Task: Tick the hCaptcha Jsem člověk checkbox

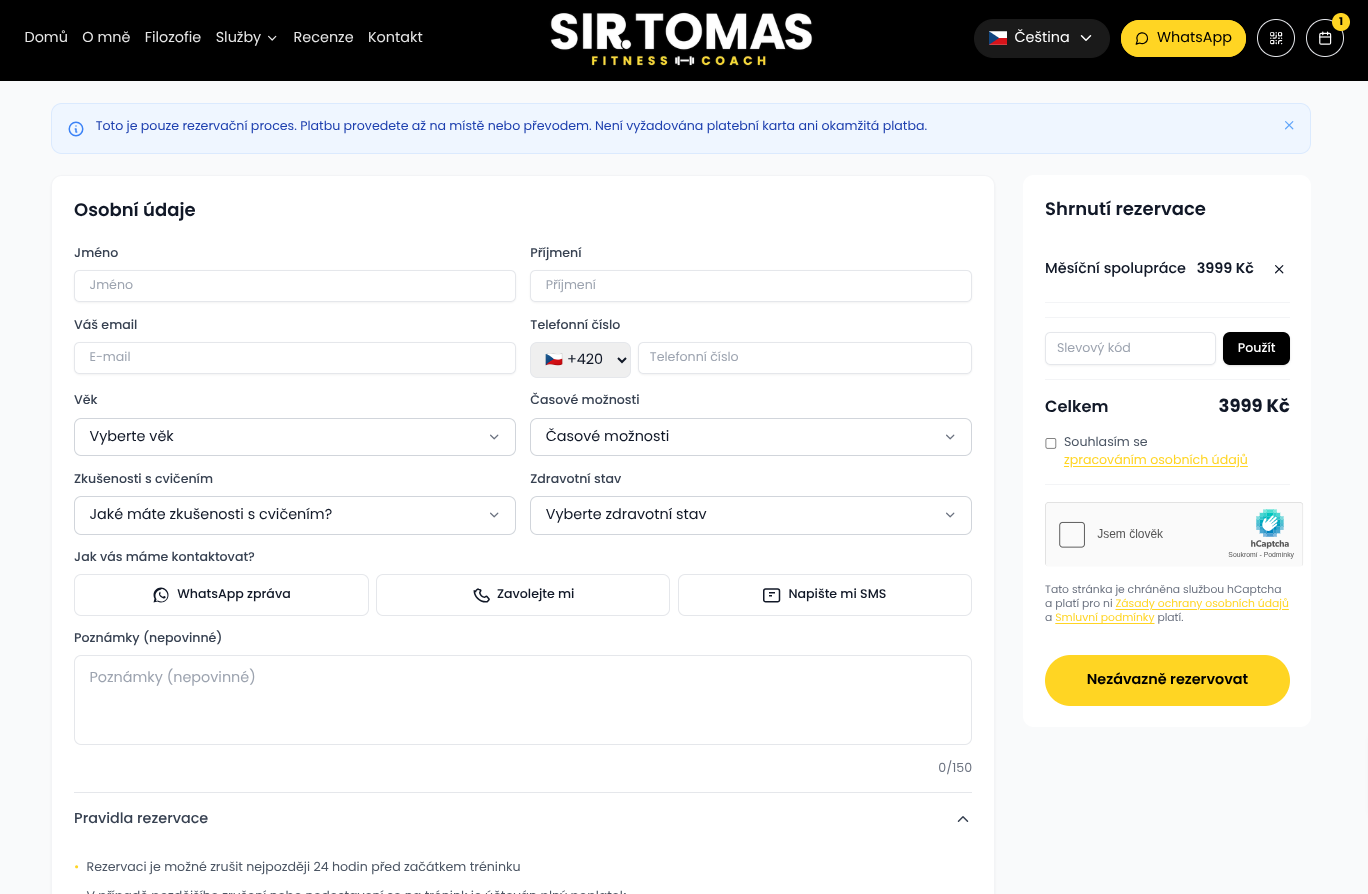Action: tap(1072, 534)
